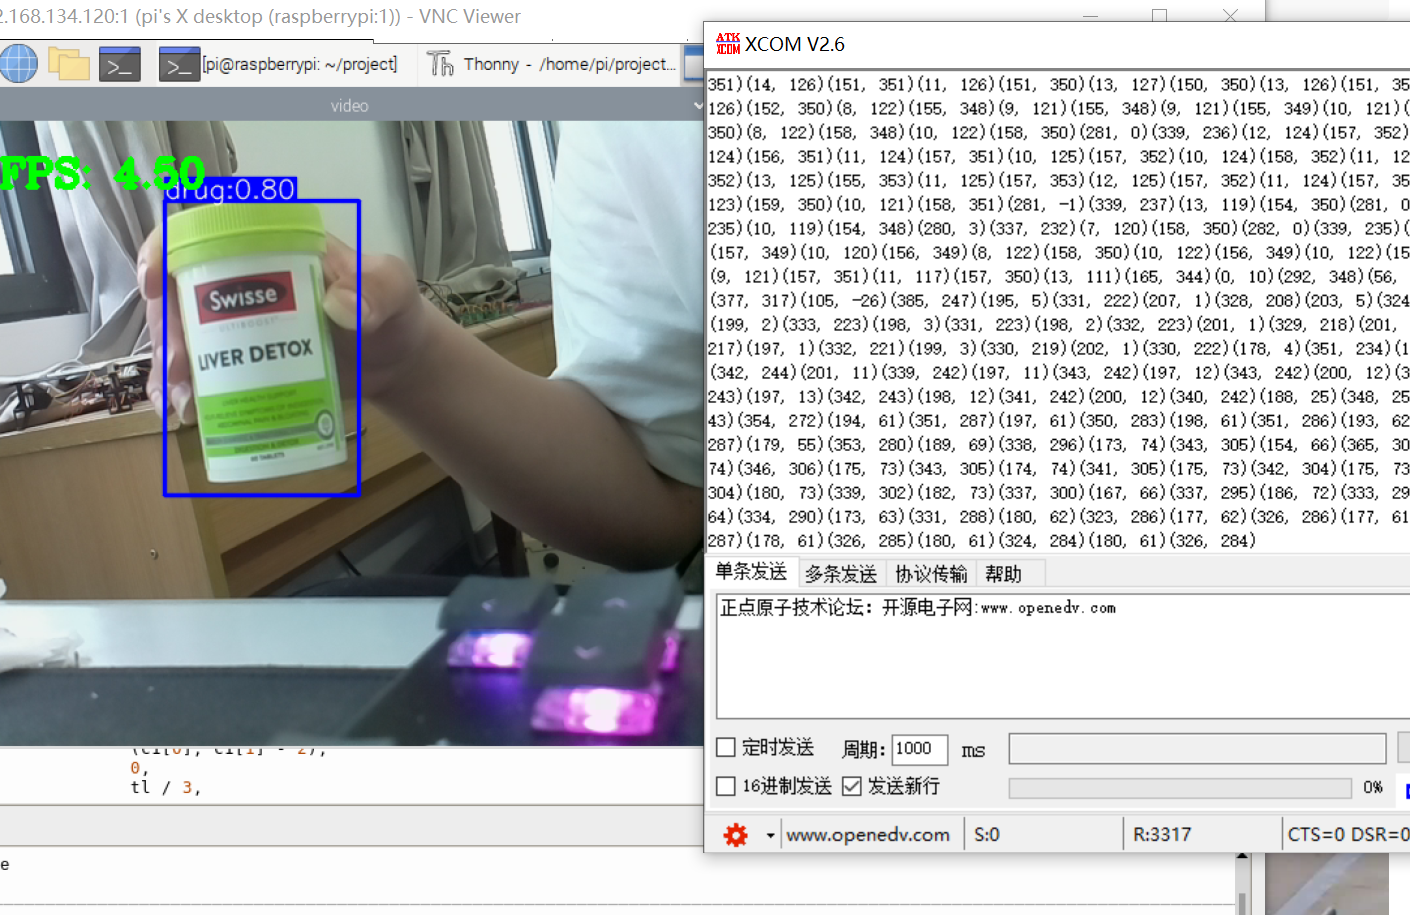
Task: Click the CTS=0 DSR=0 status text
Action: coord(1348,835)
